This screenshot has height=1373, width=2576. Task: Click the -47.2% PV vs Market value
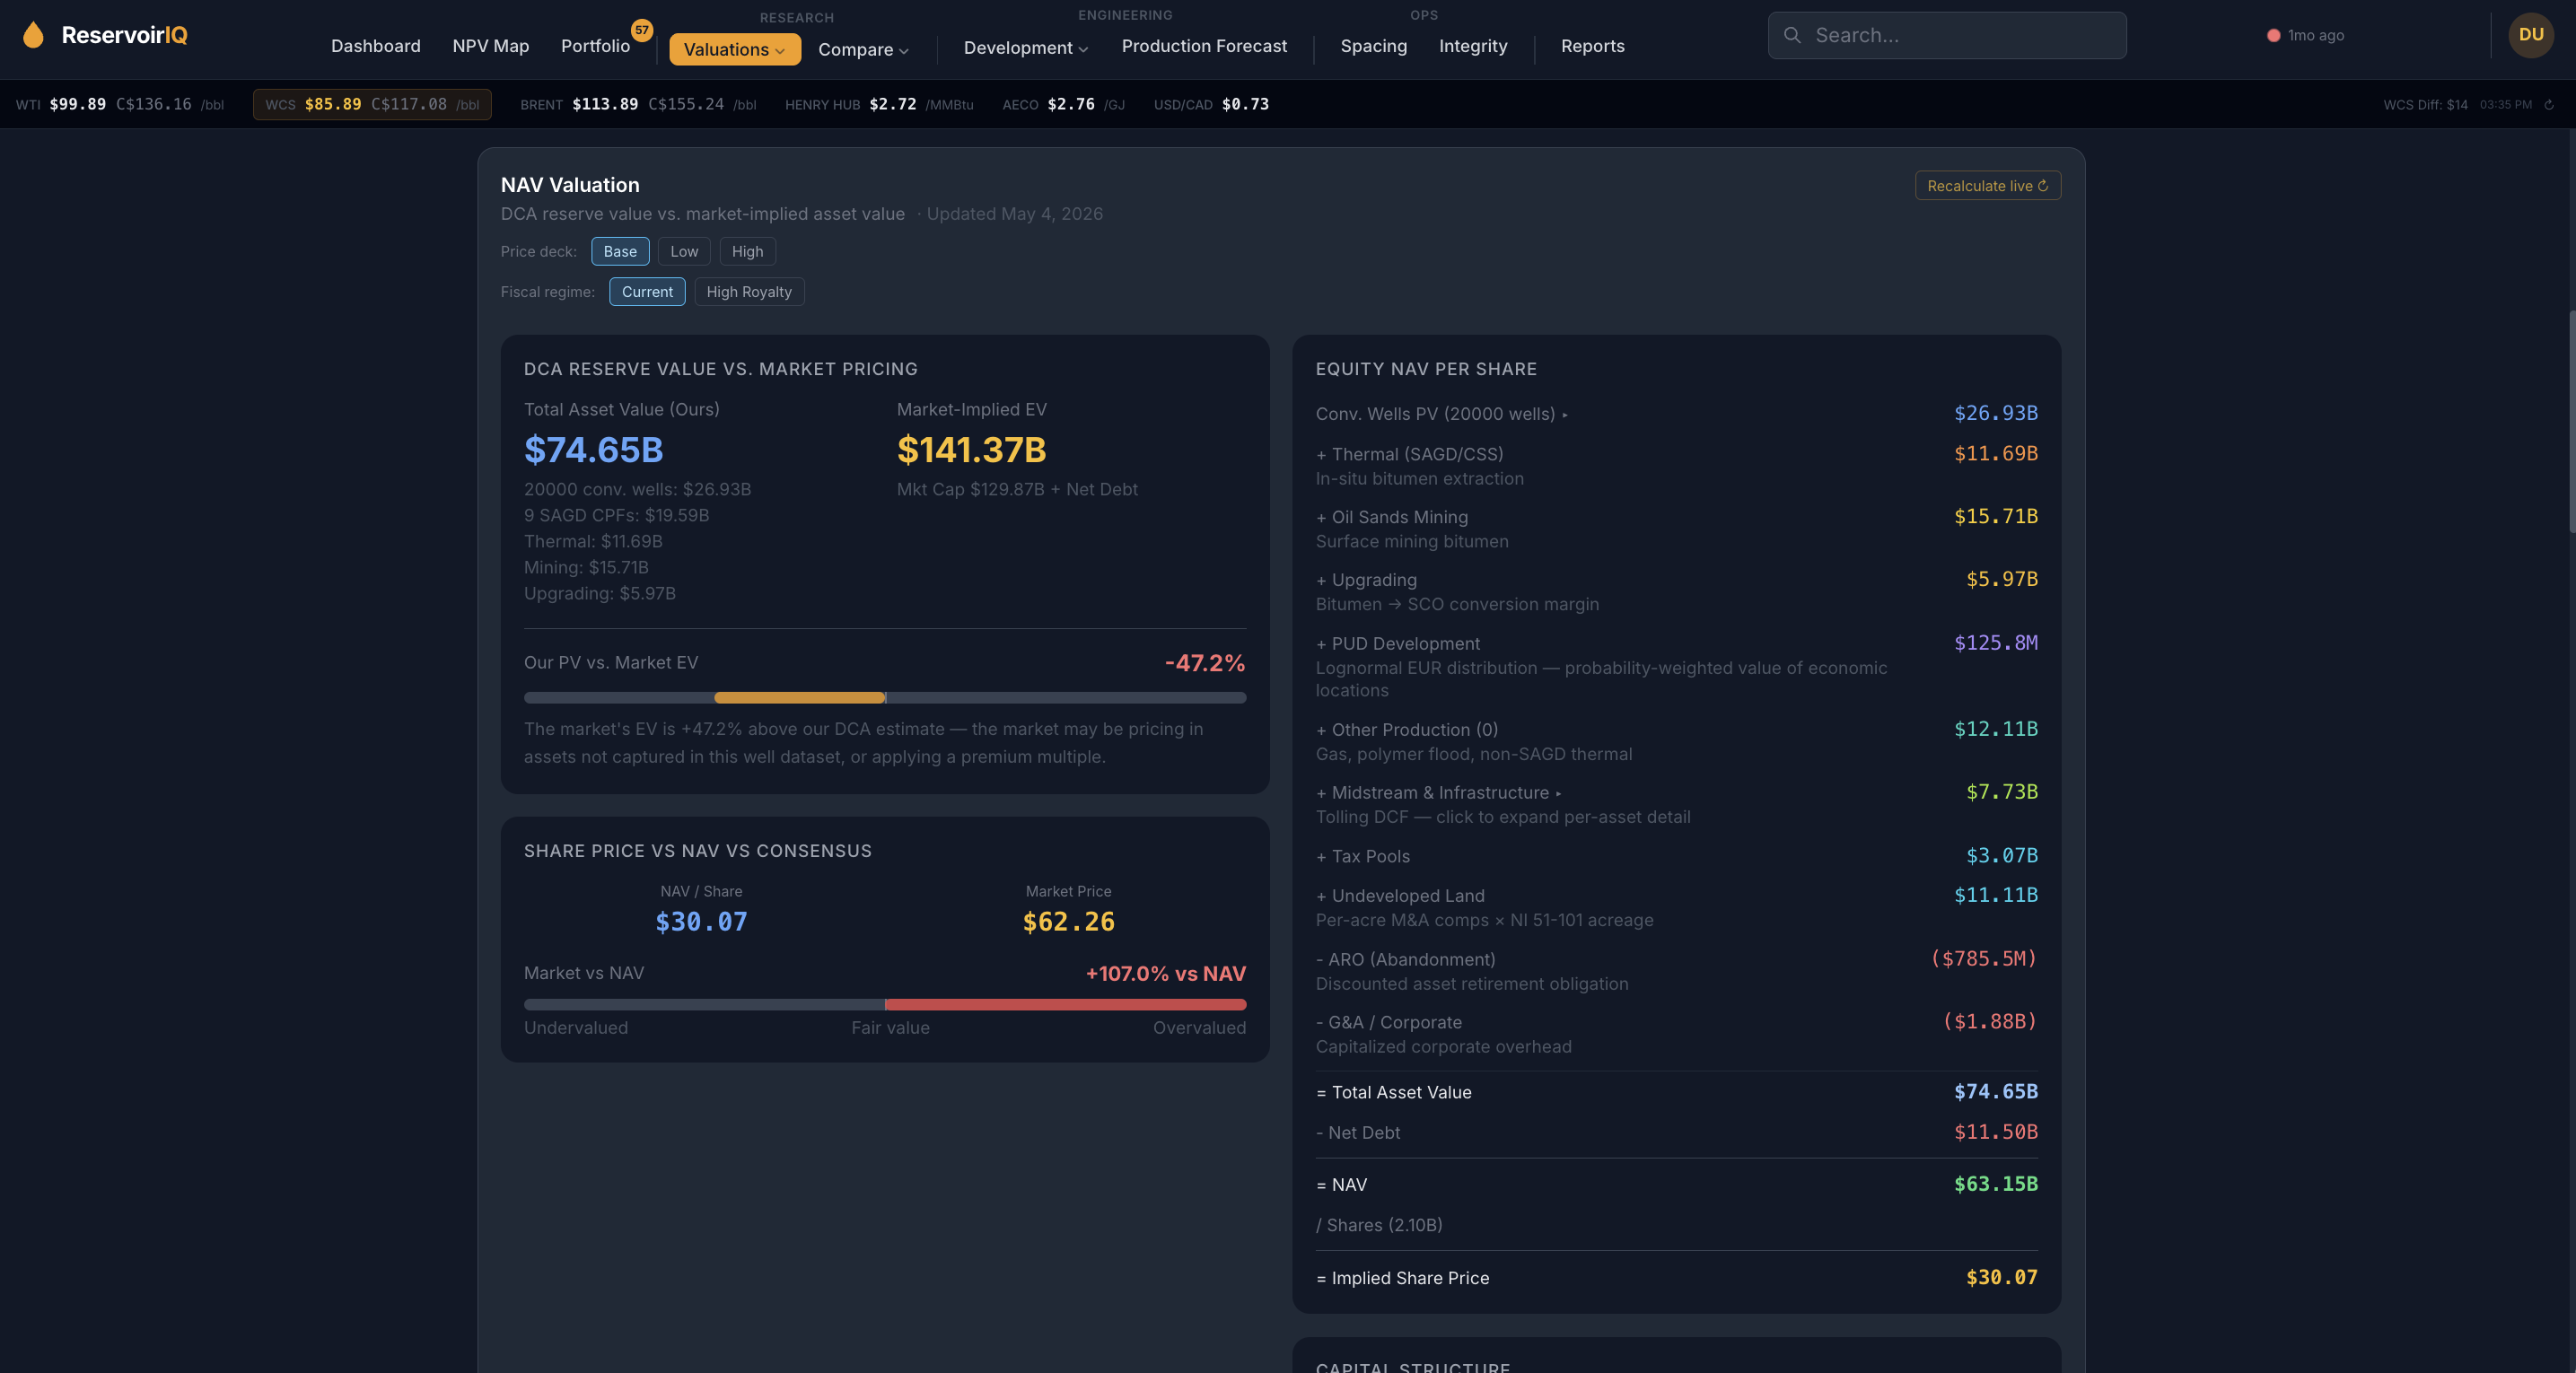click(x=1205, y=663)
